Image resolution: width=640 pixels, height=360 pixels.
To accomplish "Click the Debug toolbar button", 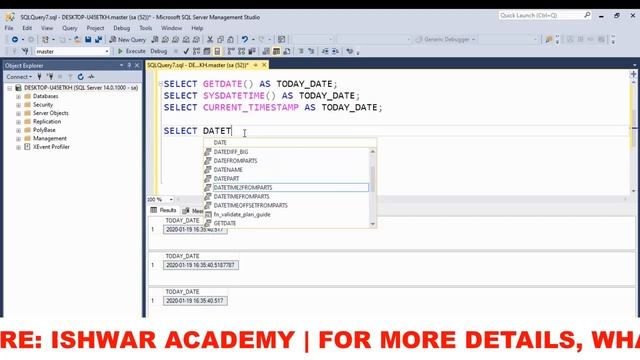I will point(158,51).
